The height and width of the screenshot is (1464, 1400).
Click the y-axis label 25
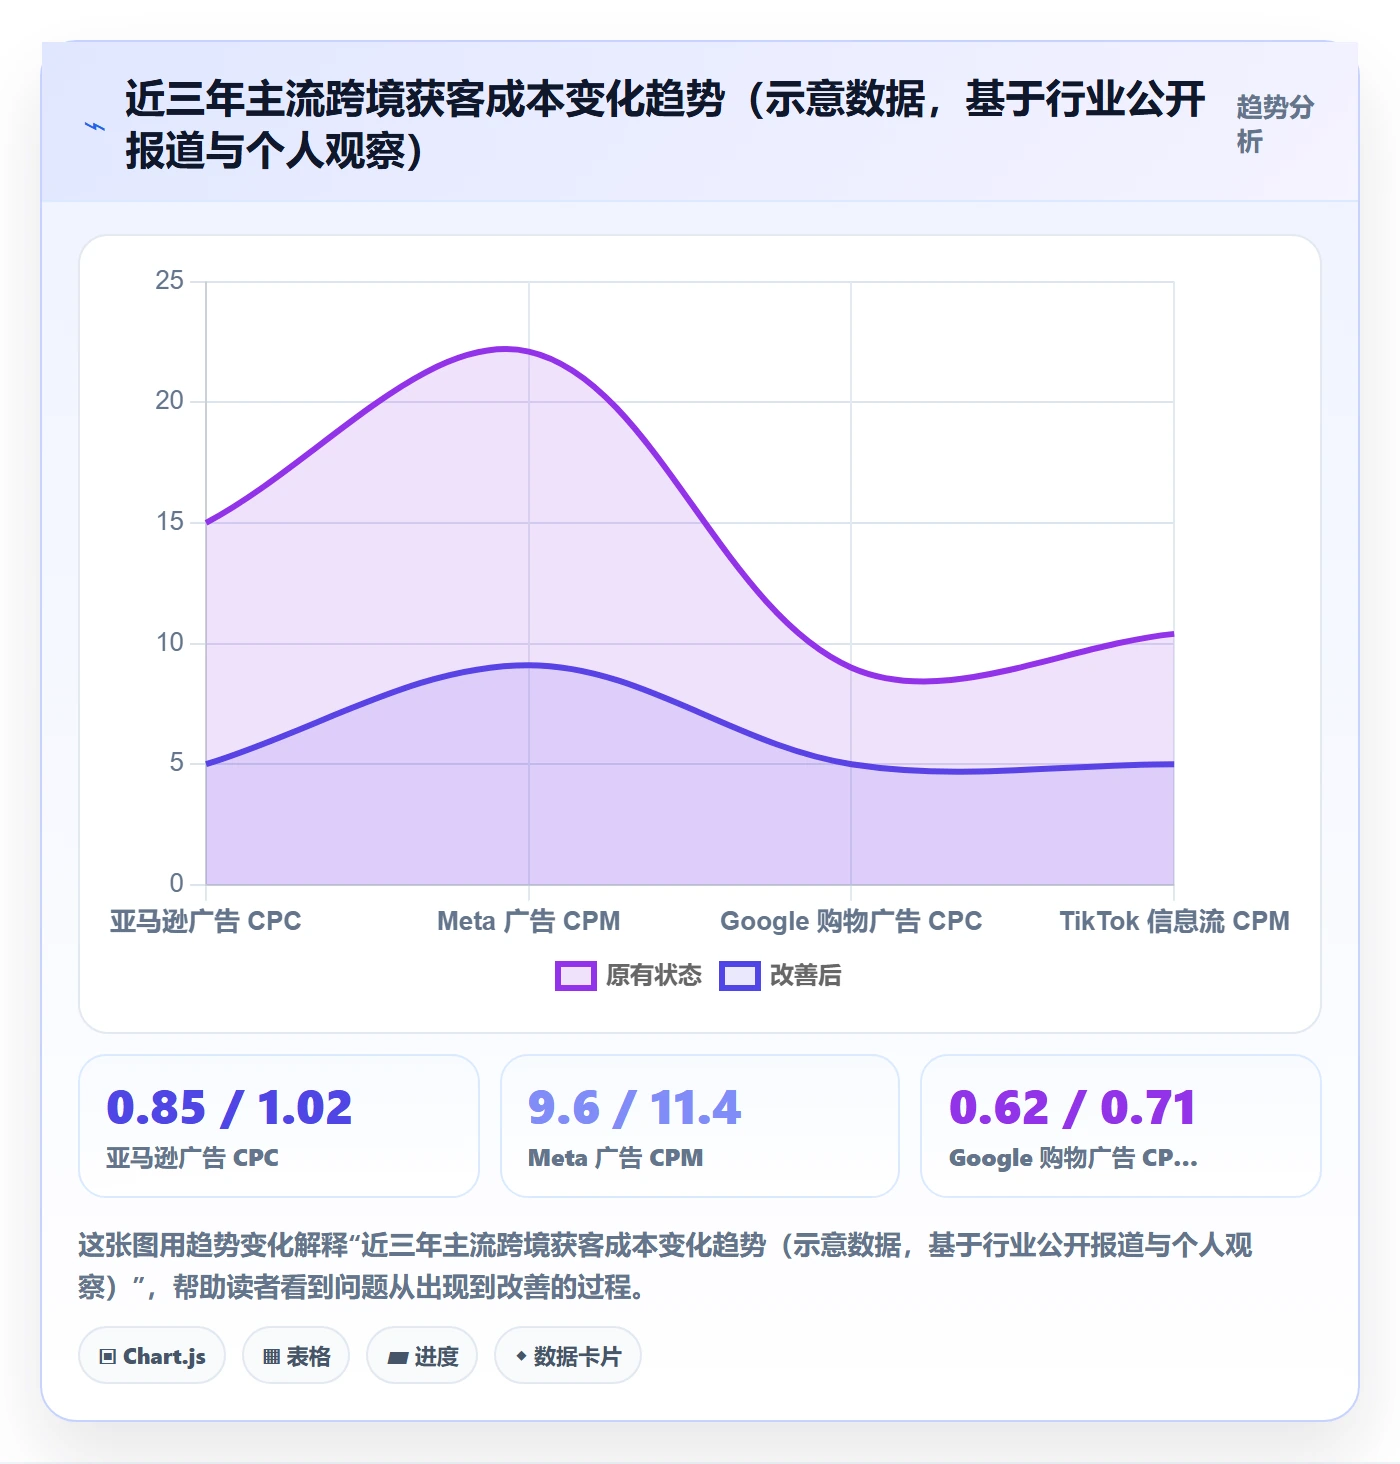tap(170, 281)
